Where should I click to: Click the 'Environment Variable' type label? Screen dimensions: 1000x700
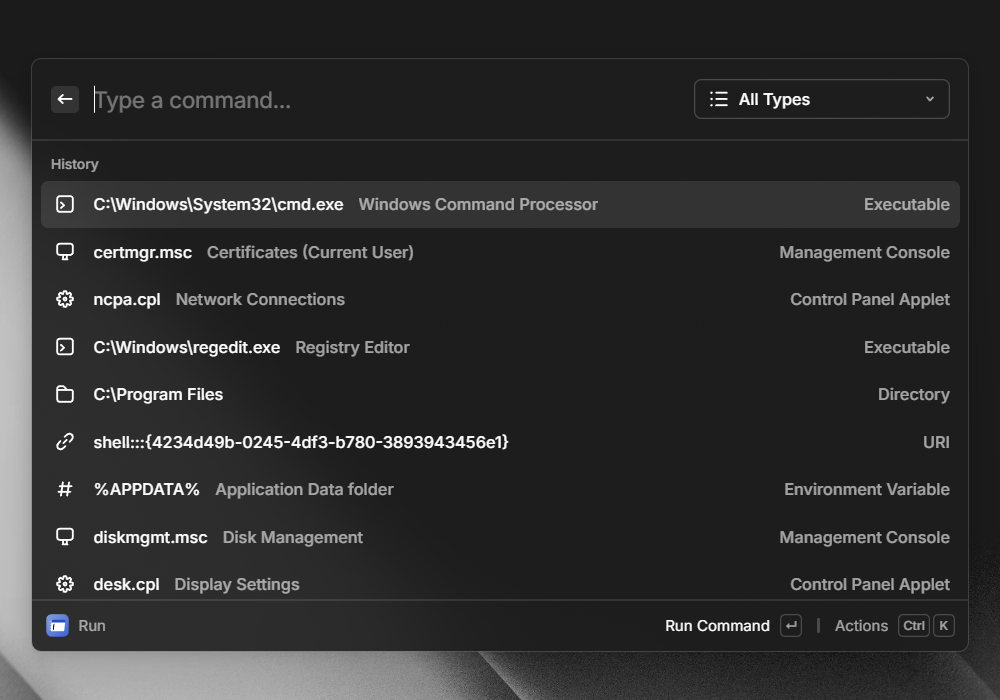867,489
